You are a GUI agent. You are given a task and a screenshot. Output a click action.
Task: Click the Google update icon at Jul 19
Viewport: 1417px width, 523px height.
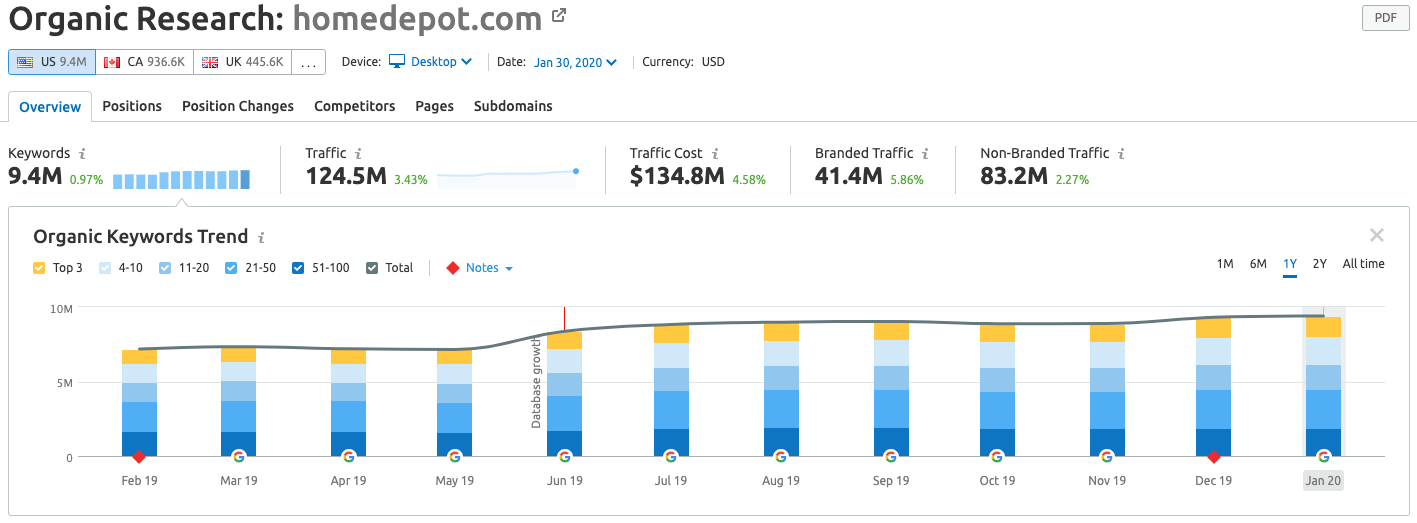coord(671,456)
